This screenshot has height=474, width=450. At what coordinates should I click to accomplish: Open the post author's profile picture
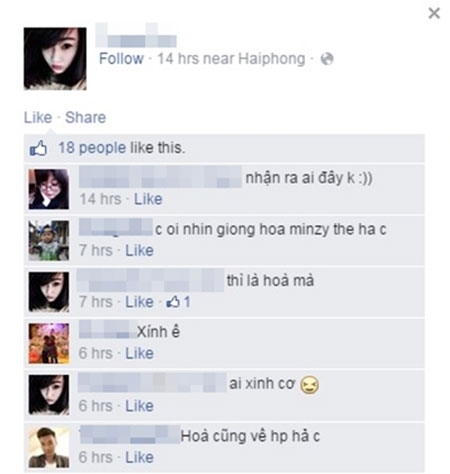pyautogui.click(x=55, y=59)
